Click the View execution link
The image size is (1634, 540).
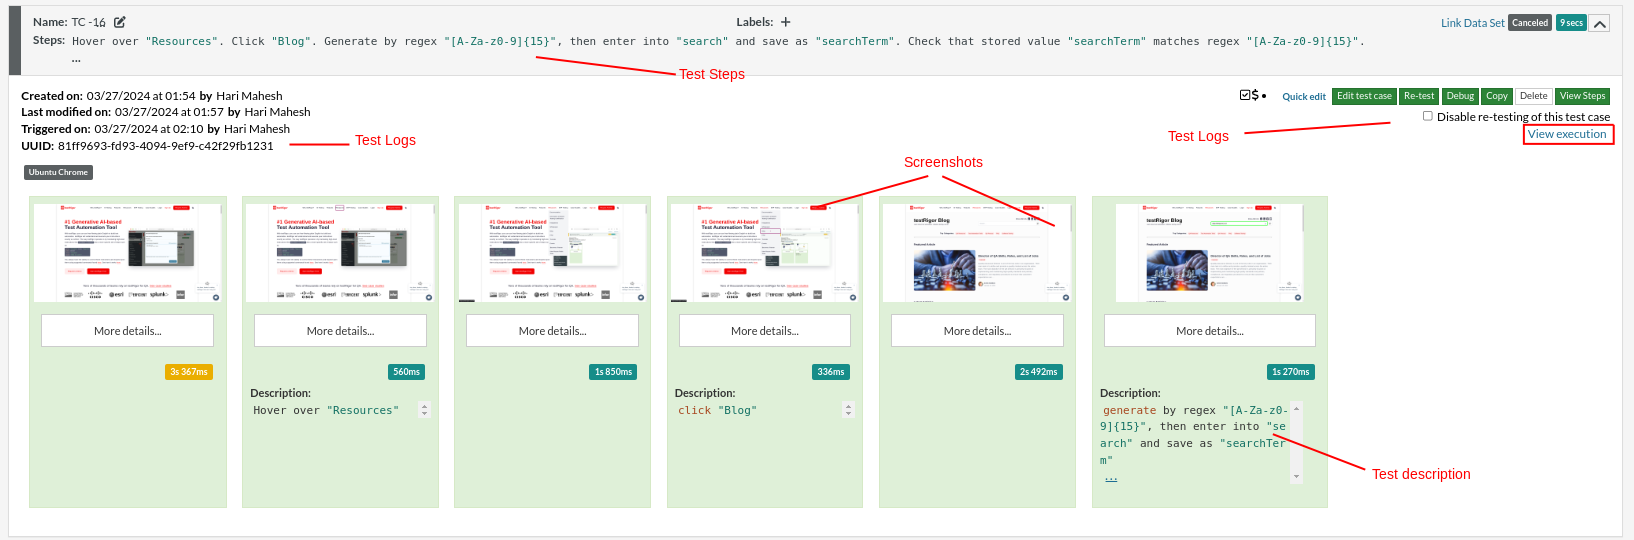pos(1567,134)
